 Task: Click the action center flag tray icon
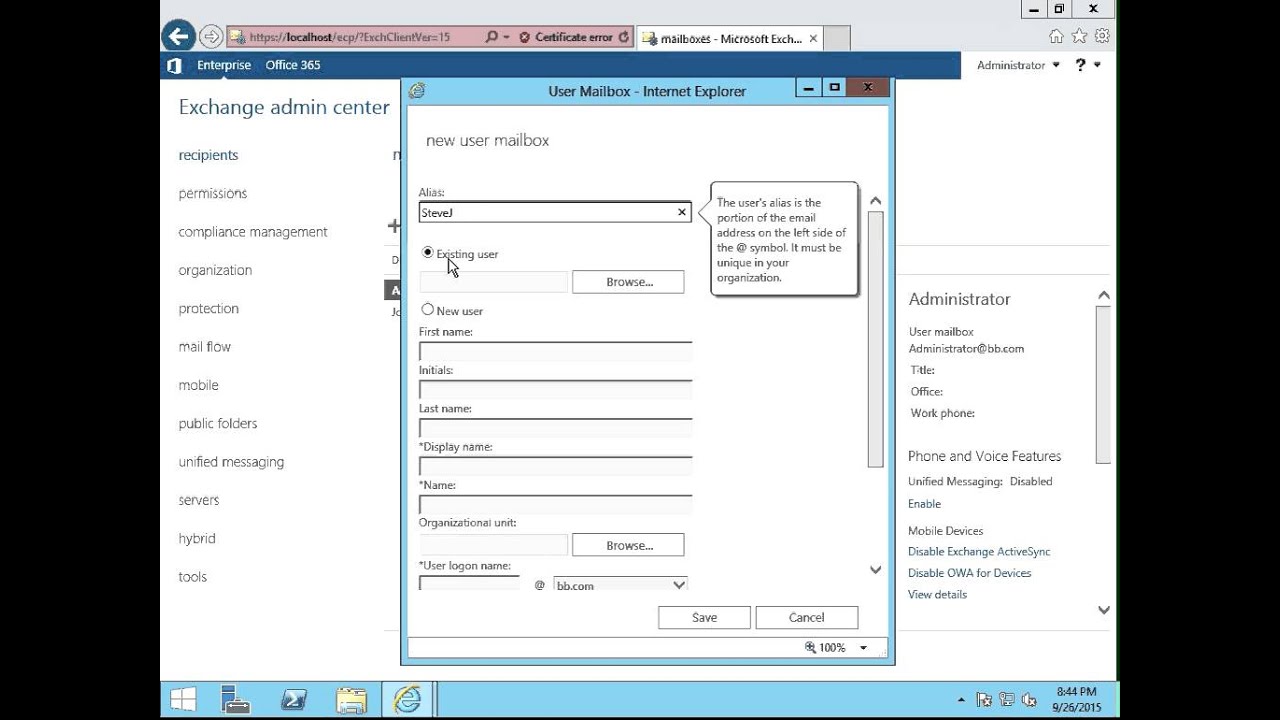point(984,700)
